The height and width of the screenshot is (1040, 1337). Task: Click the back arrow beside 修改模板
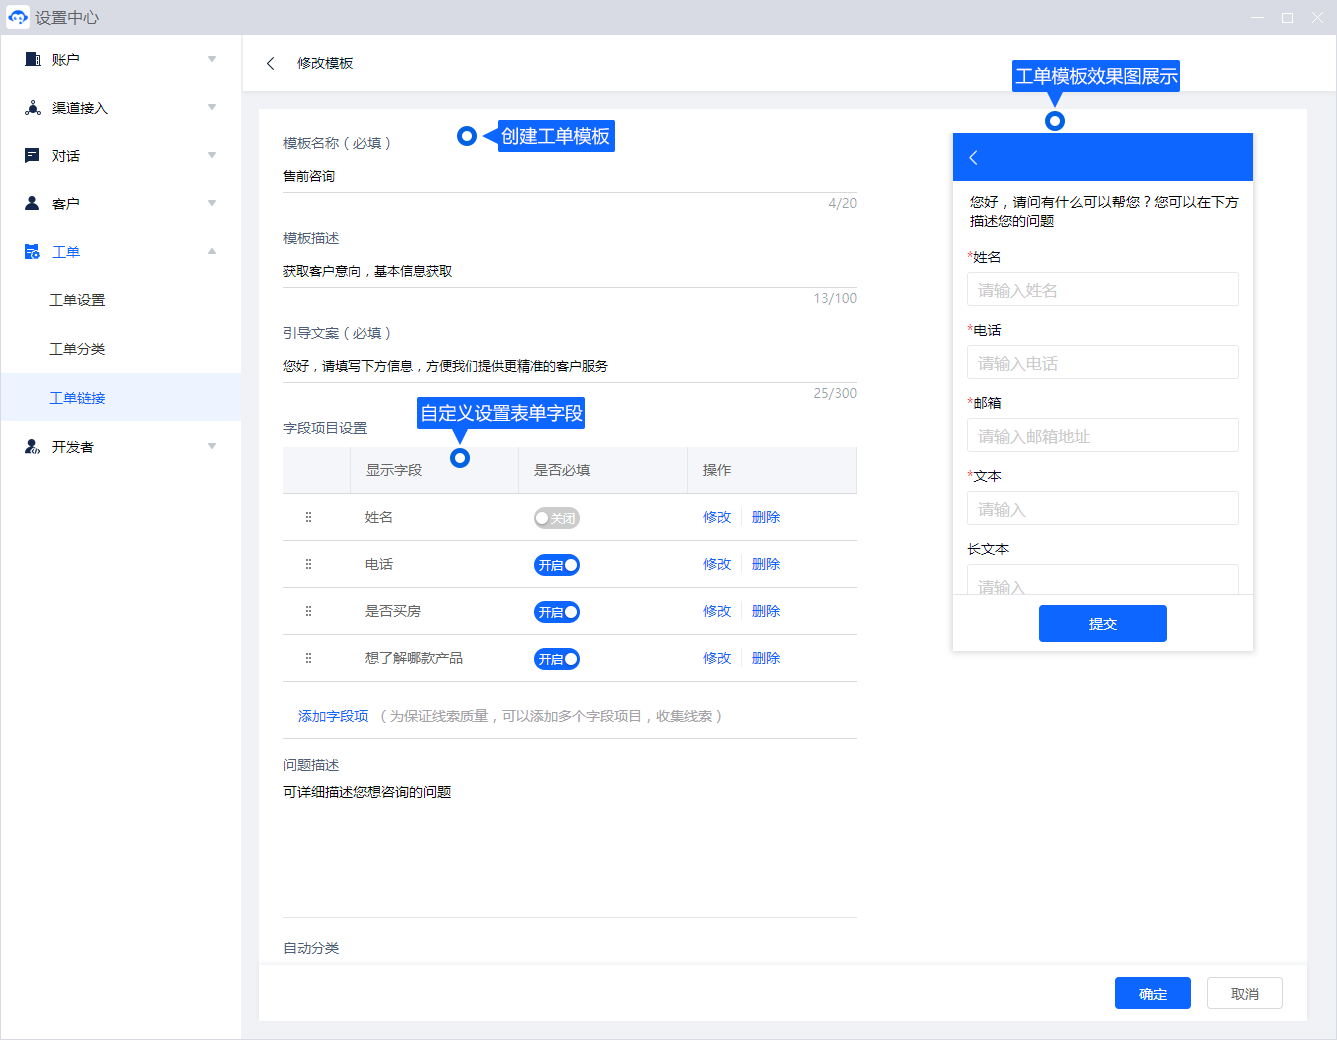[x=270, y=63]
